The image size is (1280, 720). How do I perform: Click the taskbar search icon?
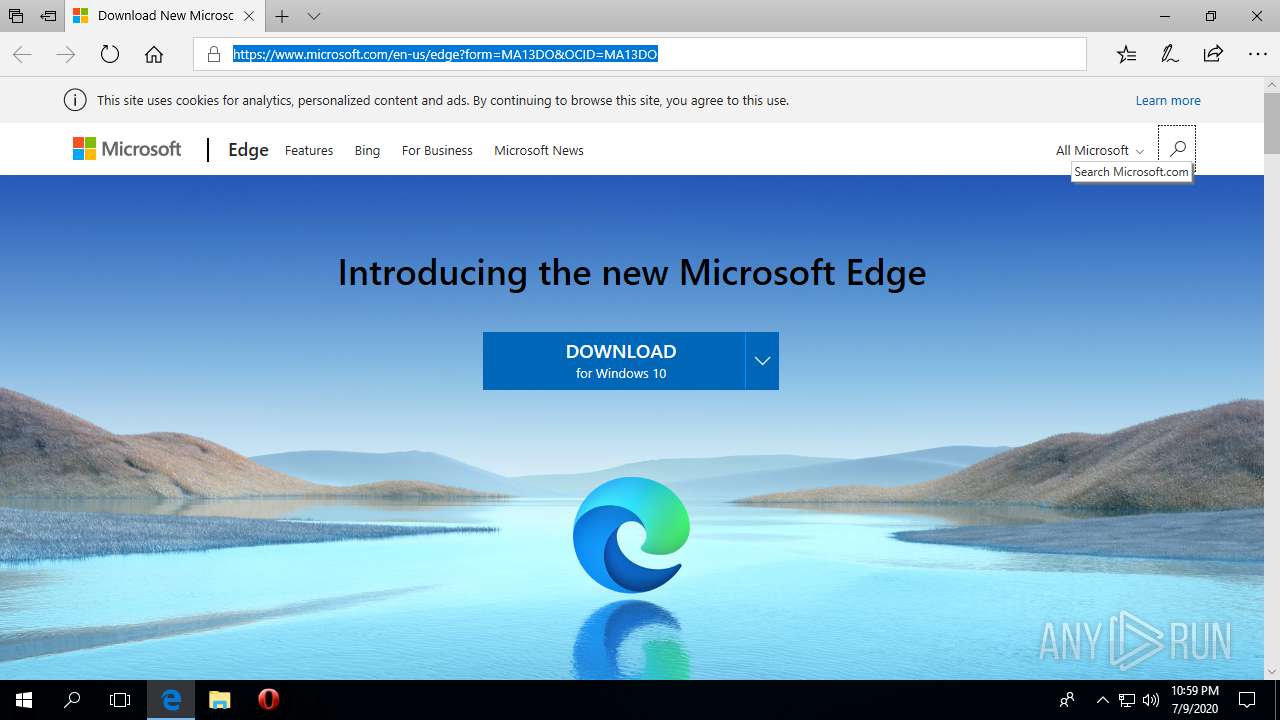(x=72, y=700)
